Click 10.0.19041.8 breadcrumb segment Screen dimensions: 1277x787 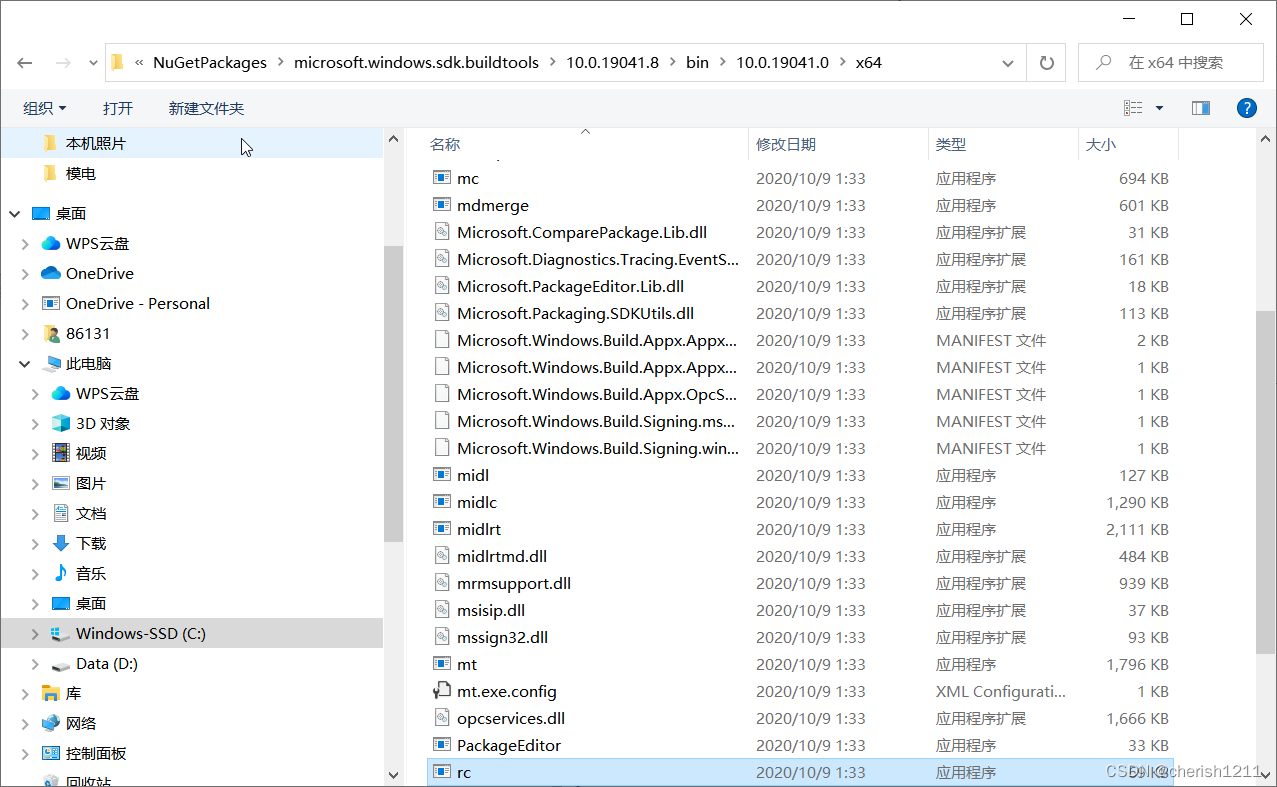click(612, 62)
